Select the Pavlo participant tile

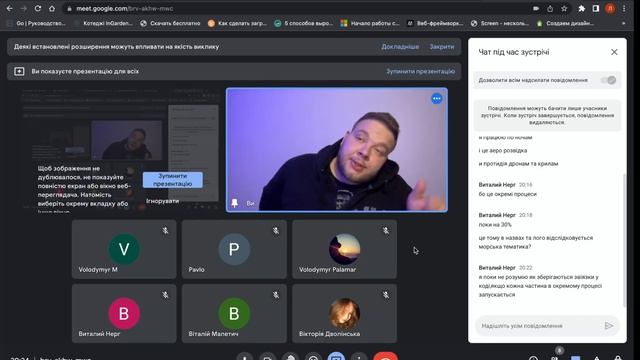[x=234, y=249]
